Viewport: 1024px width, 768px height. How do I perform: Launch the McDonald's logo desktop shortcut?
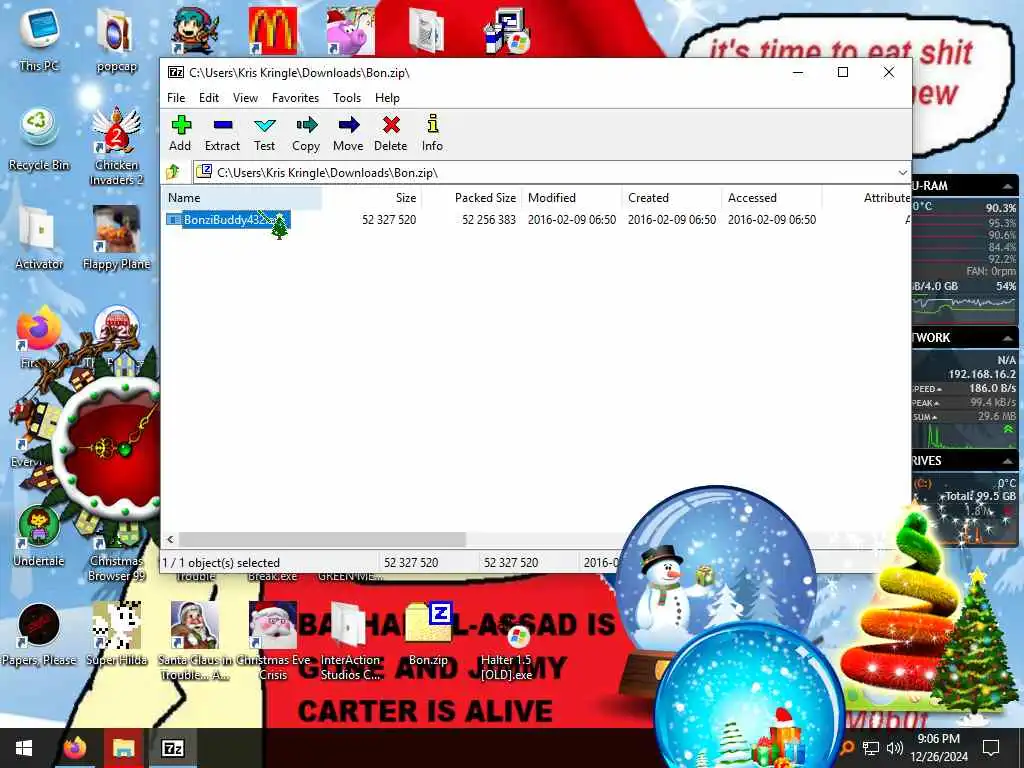coord(273,30)
